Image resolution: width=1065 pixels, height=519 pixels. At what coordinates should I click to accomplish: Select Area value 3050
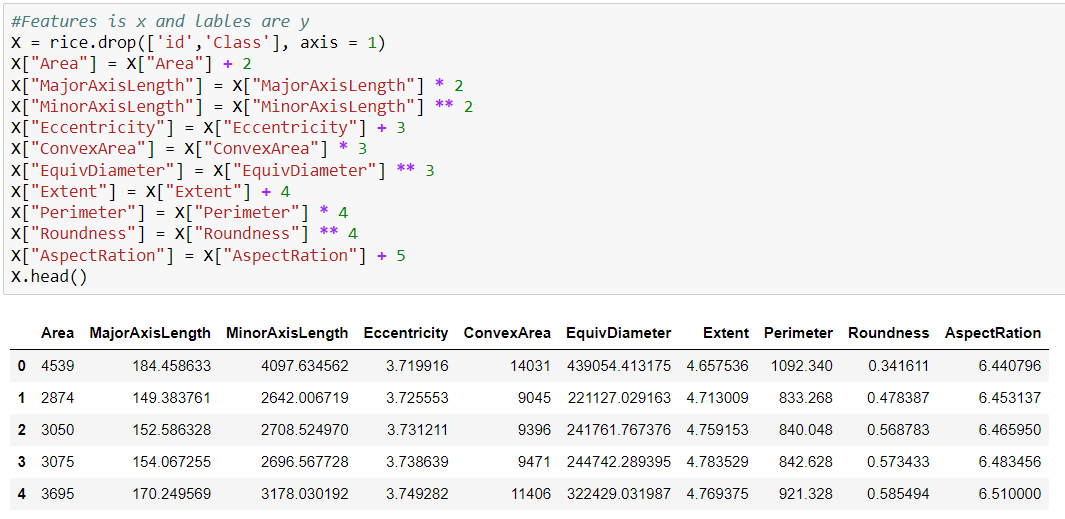58,430
